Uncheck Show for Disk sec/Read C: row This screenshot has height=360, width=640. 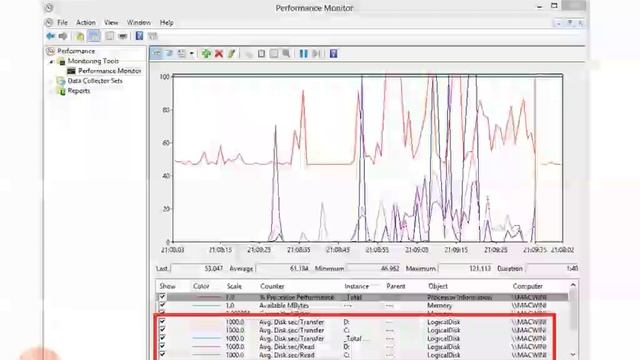(x=162, y=354)
